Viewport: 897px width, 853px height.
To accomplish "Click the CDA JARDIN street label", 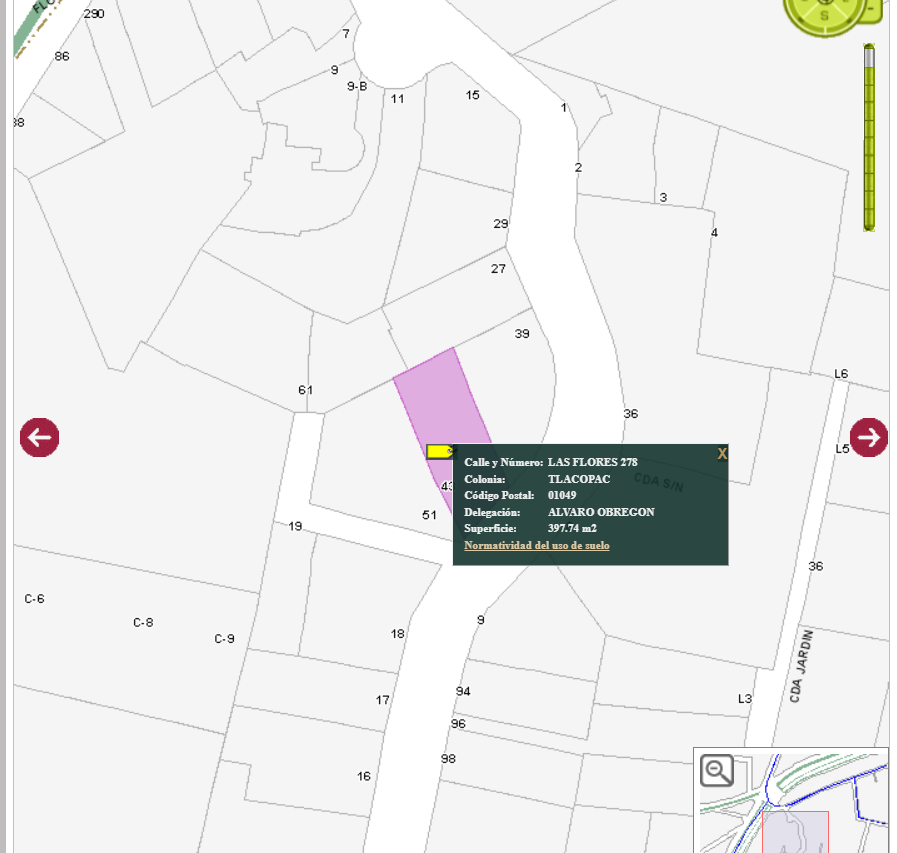I will tap(801, 666).
